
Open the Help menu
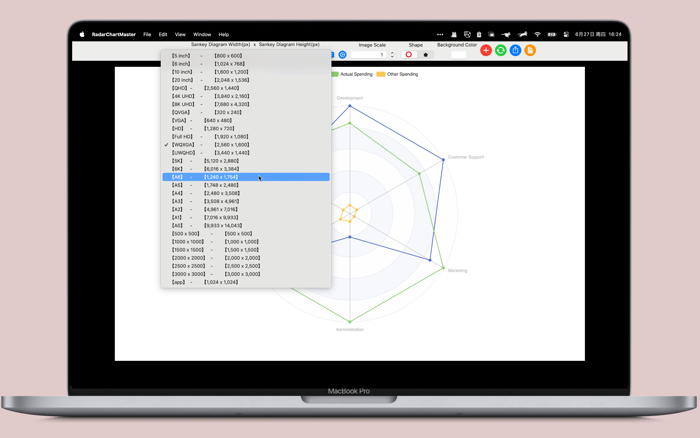tap(224, 34)
